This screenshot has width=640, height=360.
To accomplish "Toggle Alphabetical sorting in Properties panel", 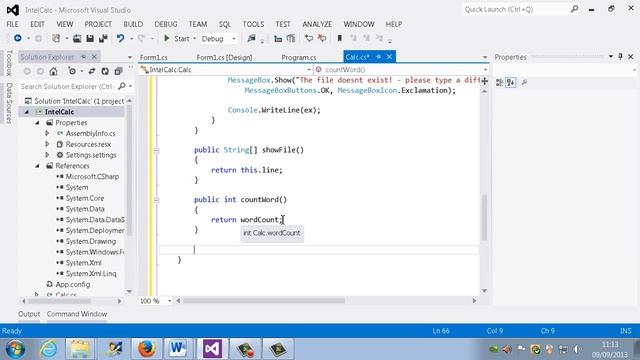I will pyautogui.click(x=511, y=82).
